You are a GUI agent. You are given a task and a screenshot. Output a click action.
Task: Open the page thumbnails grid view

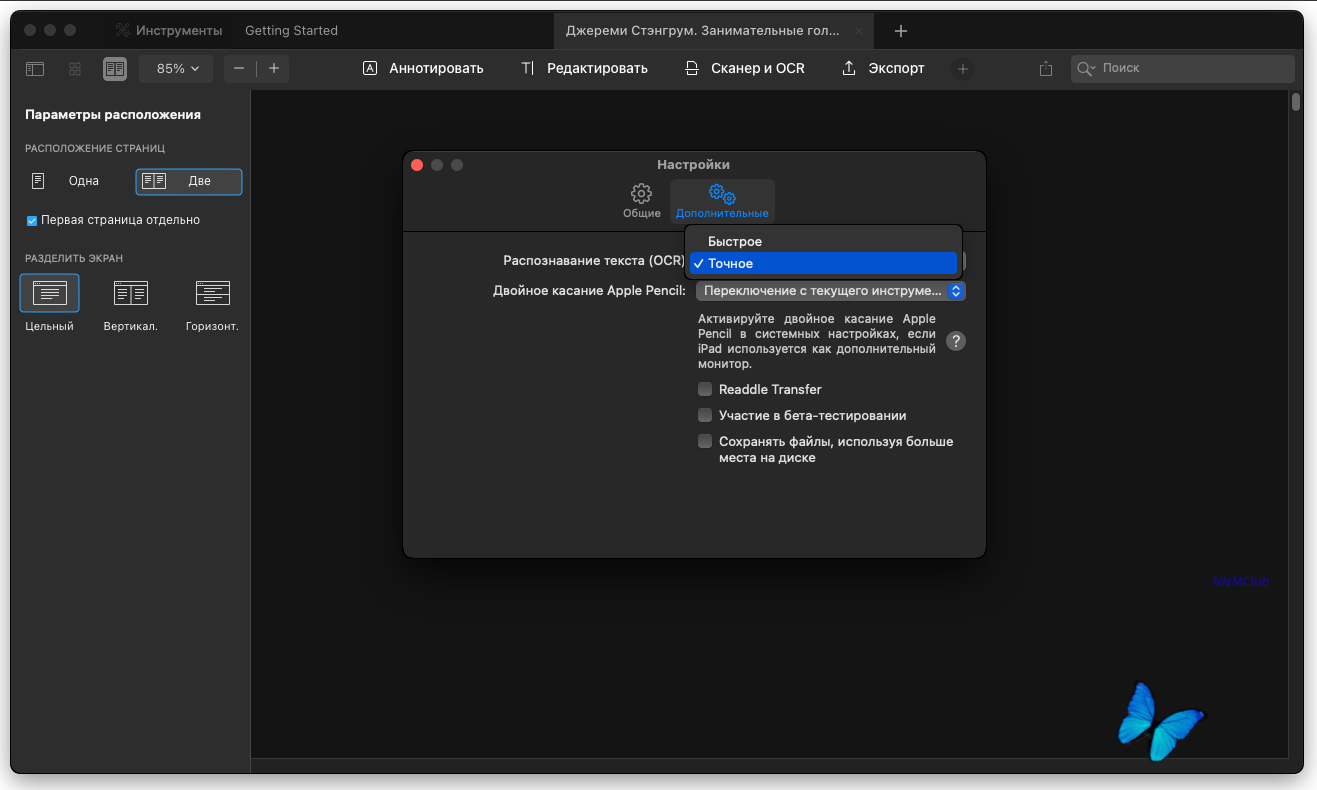pyautogui.click(x=75, y=69)
